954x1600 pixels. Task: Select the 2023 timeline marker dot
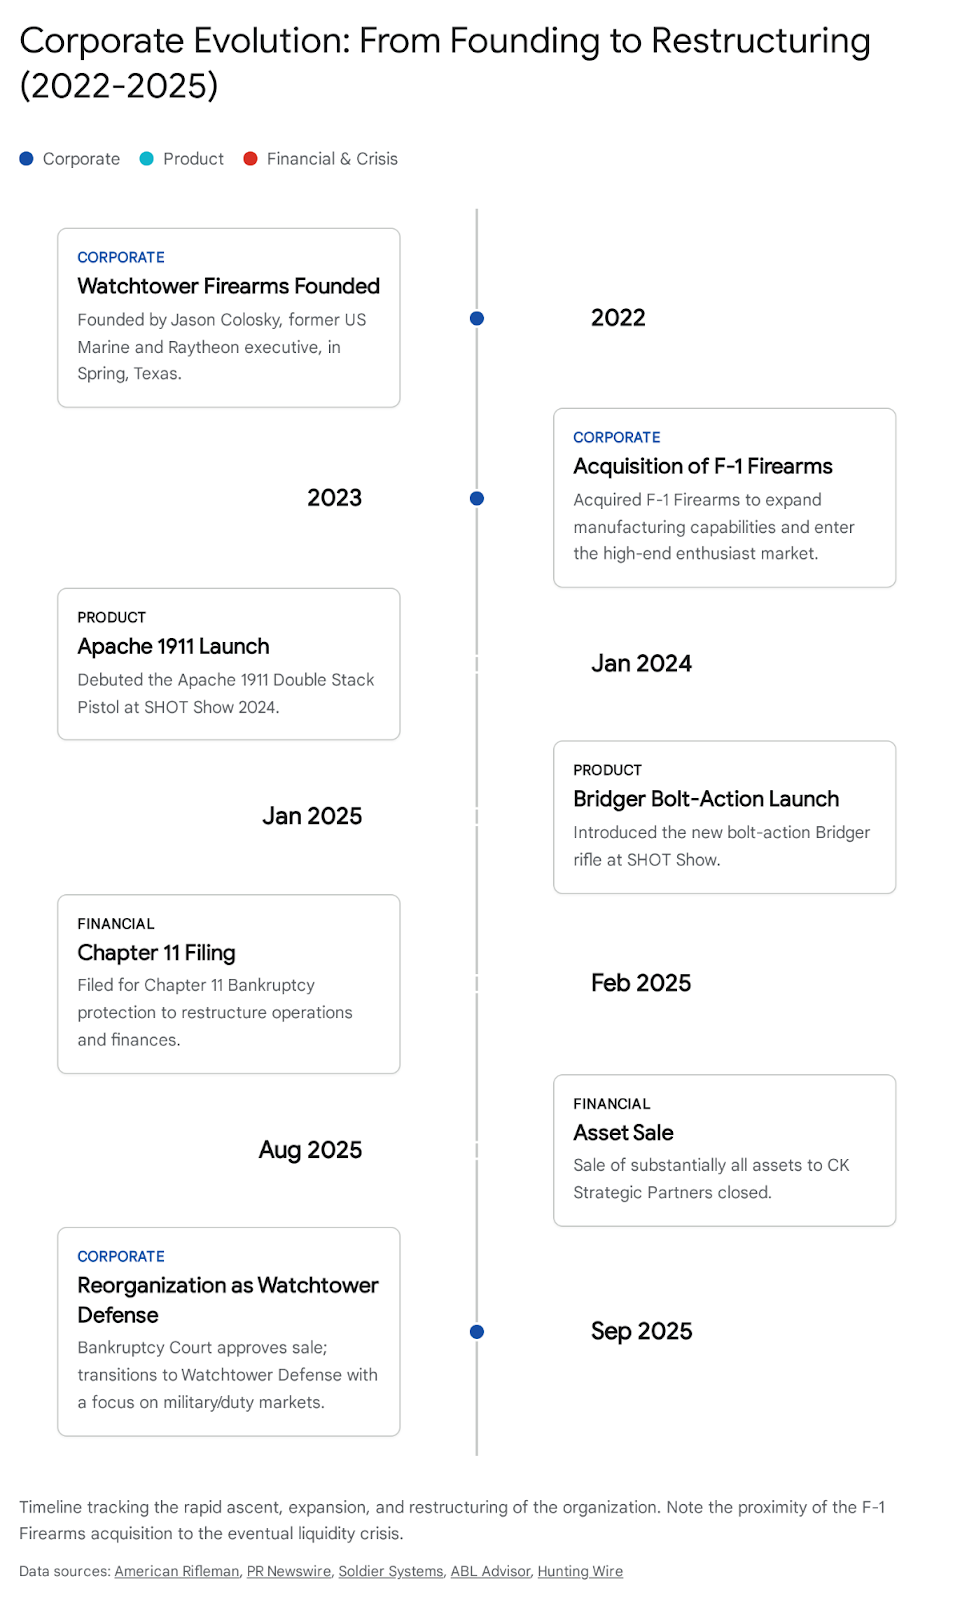477,499
